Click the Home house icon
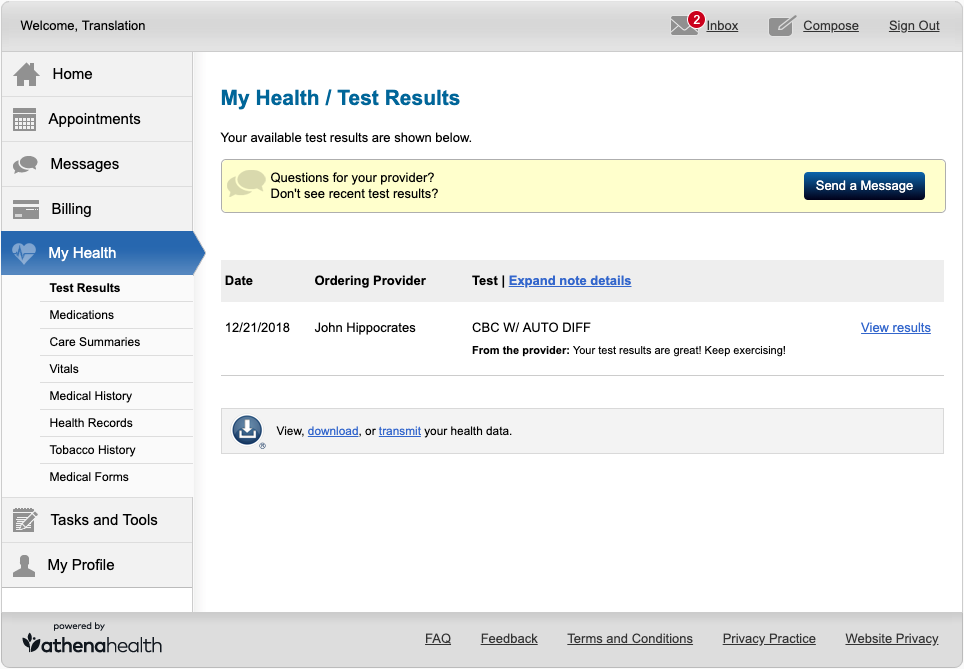Viewport: 964px width, 669px height. point(26,74)
